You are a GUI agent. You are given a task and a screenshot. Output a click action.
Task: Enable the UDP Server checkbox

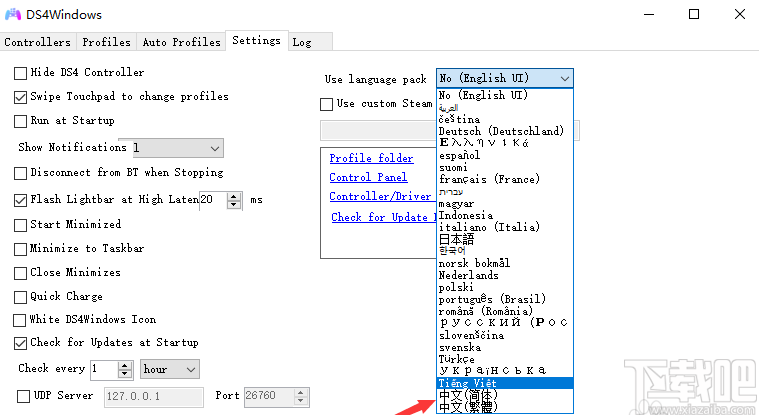23,396
